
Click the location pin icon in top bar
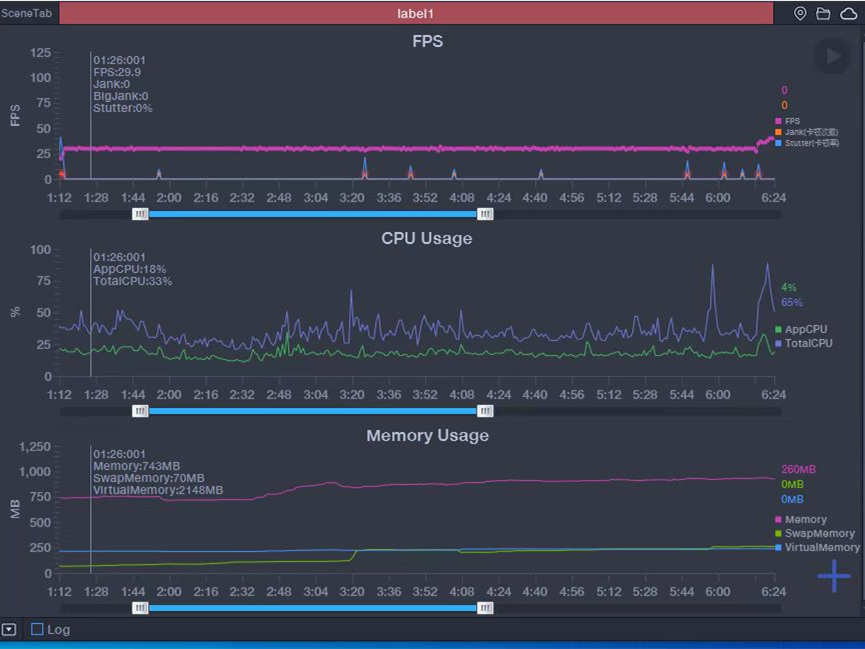tap(800, 14)
